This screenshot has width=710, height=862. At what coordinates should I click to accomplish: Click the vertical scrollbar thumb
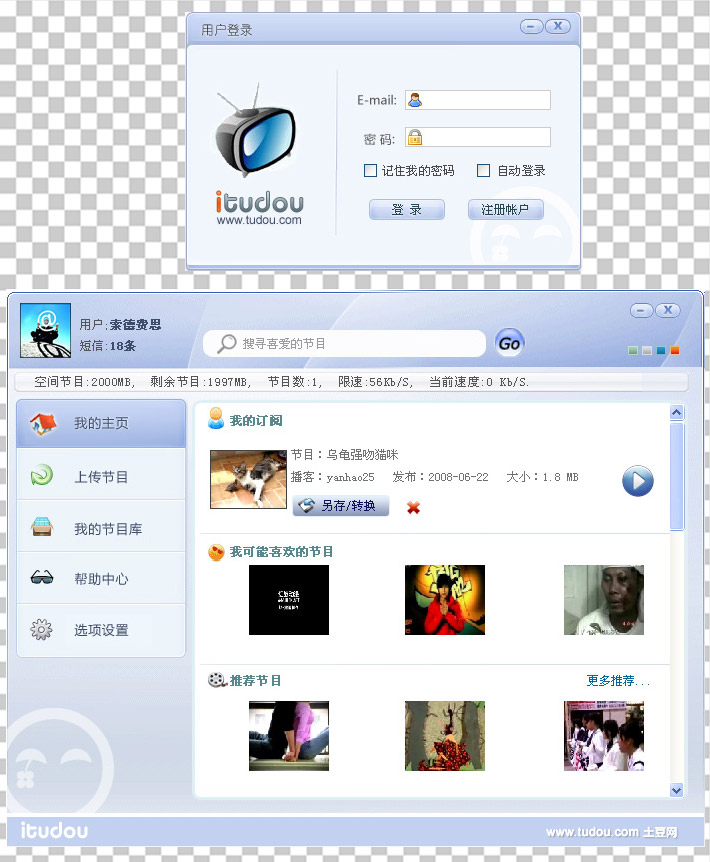(676, 476)
